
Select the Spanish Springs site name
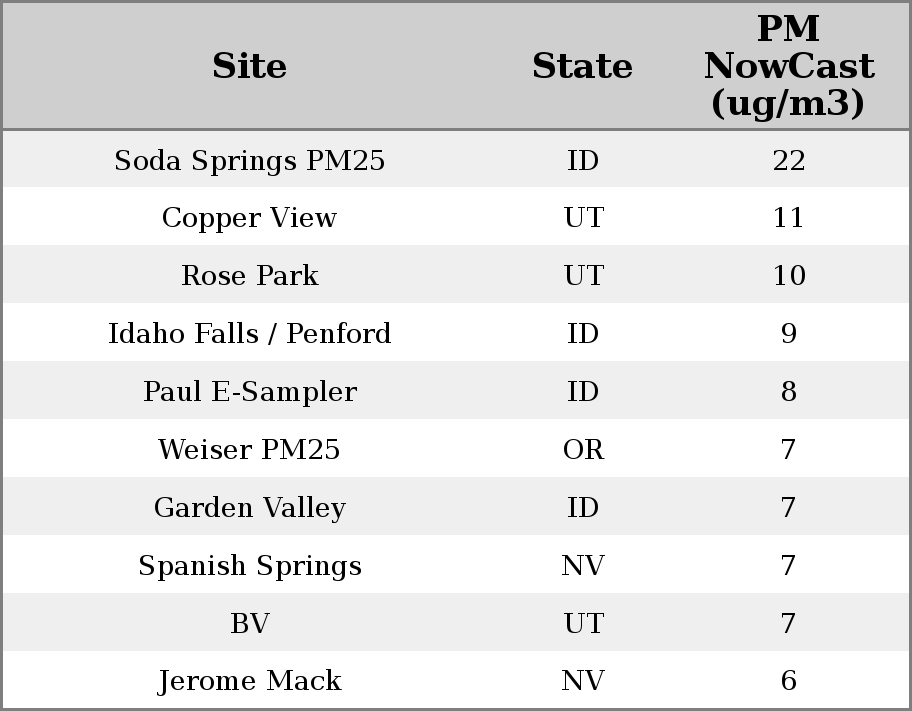click(249, 566)
